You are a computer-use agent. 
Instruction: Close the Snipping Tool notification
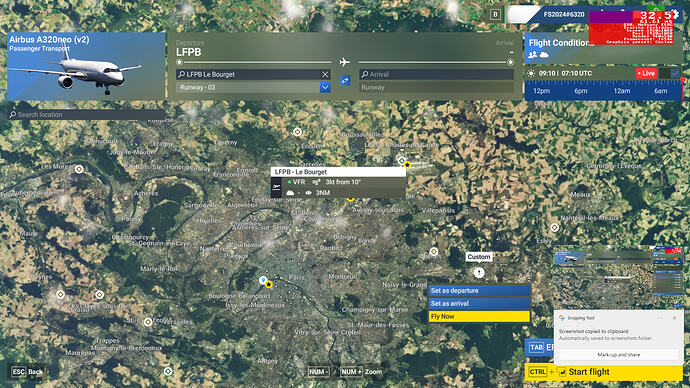[x=675, y=318]
